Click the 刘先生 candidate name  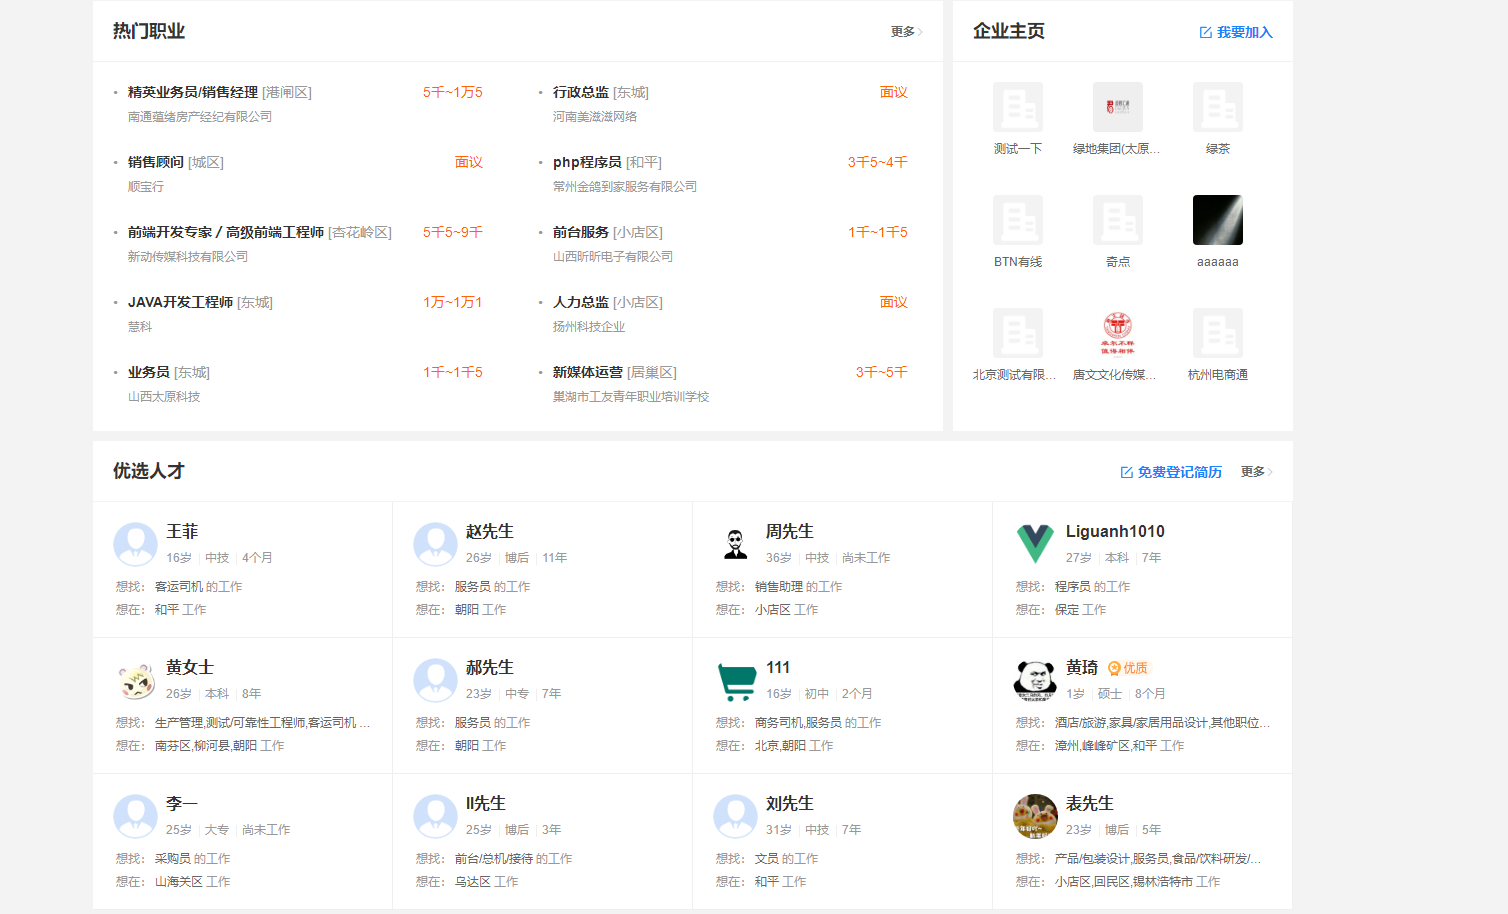coord(790,804)
